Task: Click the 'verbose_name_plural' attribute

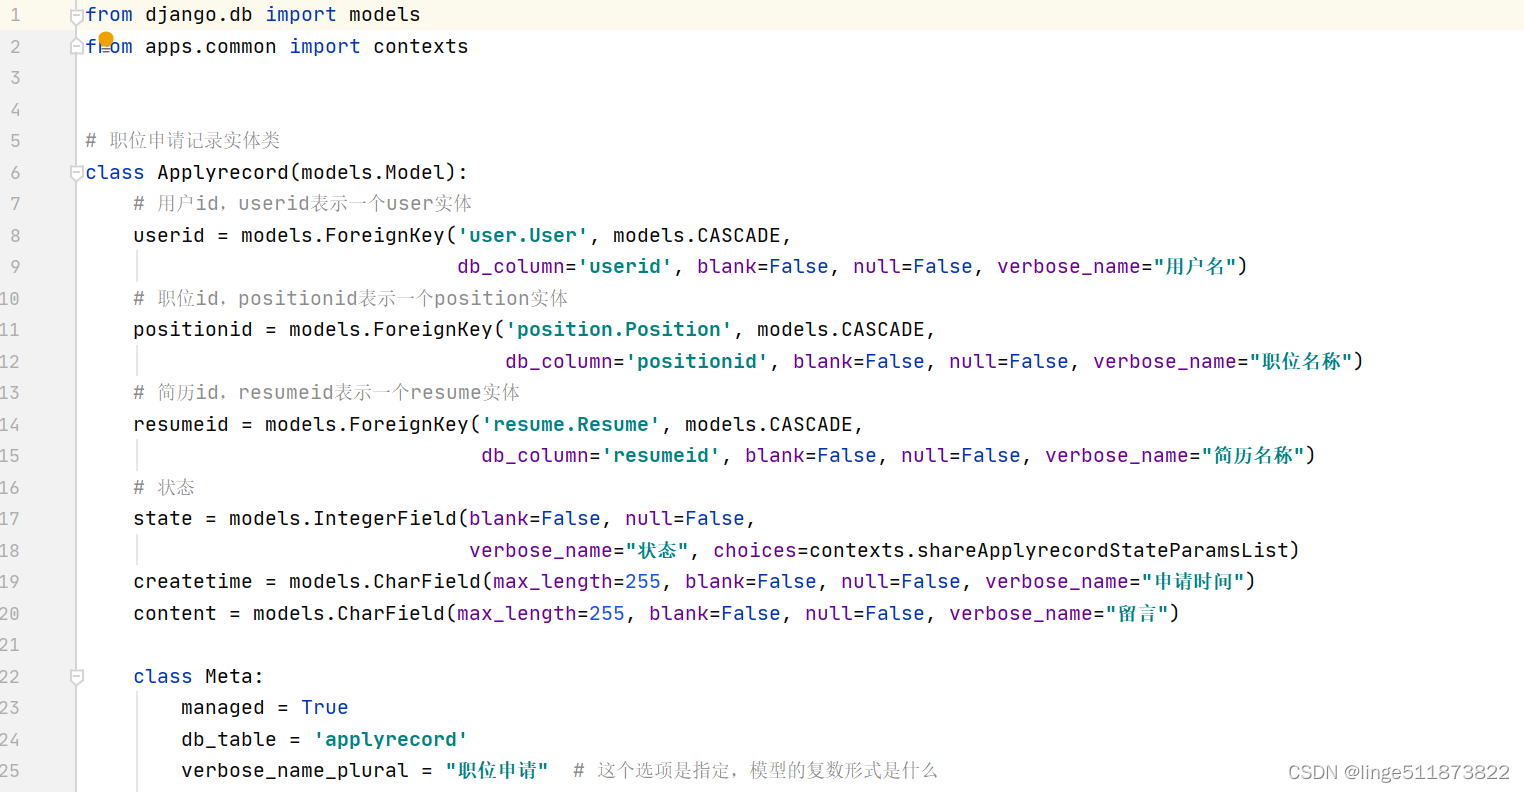Action: [295, 771]
